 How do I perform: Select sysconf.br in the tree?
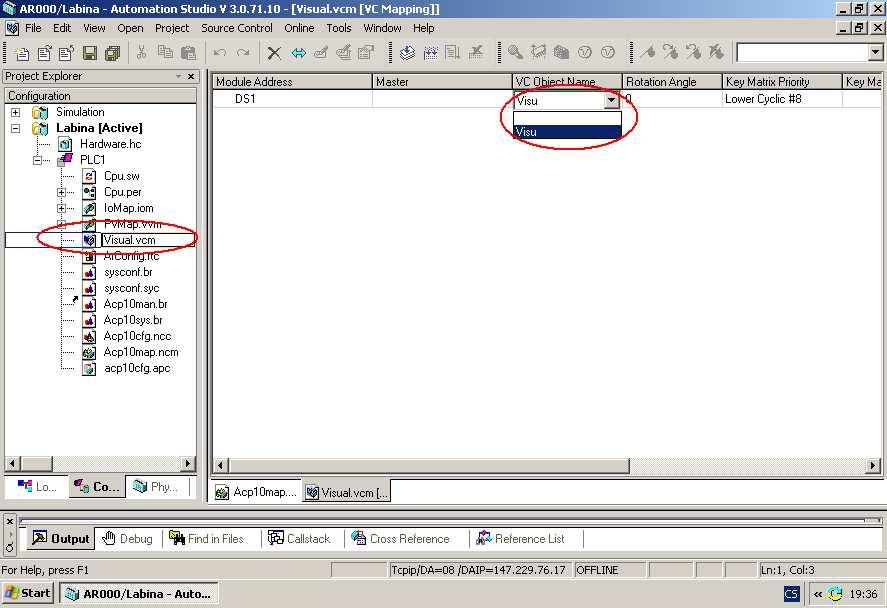tap(128, 272)
